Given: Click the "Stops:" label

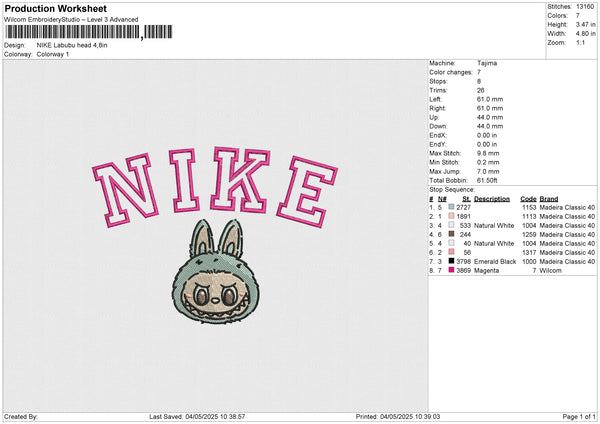Looking at the screenshot, I should [438, 81].
